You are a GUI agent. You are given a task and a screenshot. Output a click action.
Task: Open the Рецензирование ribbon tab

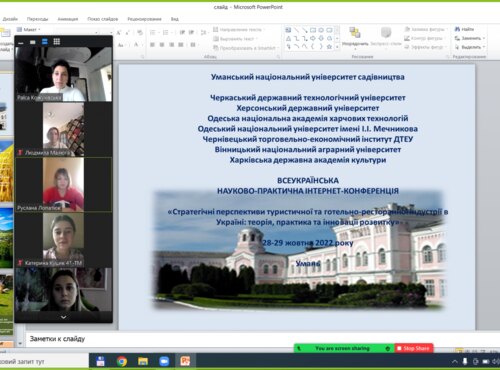(144, 19)
